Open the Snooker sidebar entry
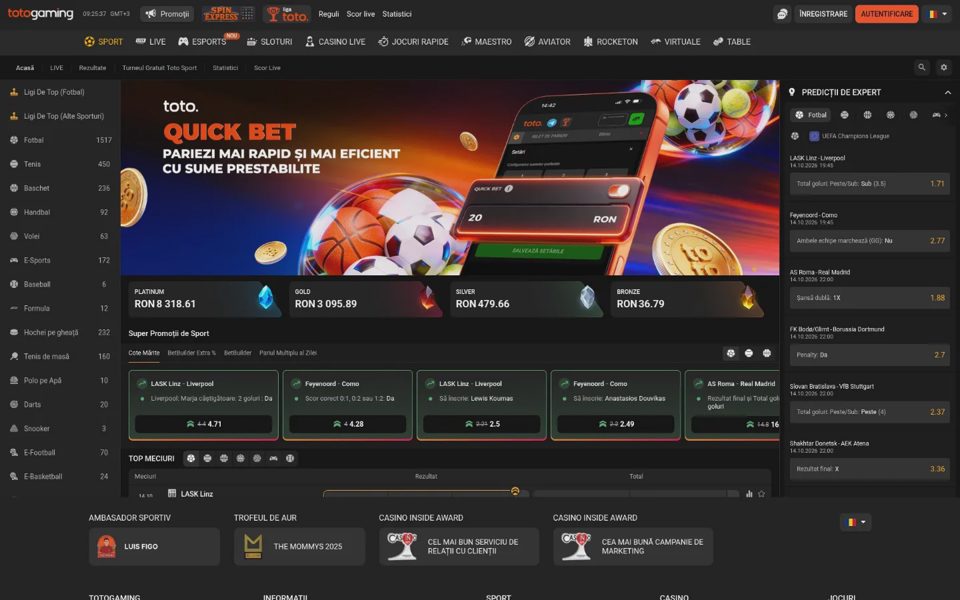The image size is (960, 600). tap(60, 429)
